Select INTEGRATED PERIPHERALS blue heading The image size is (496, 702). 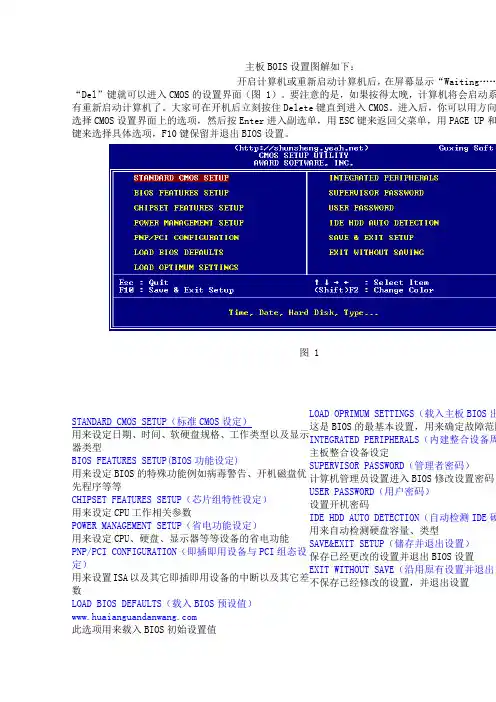402,440
